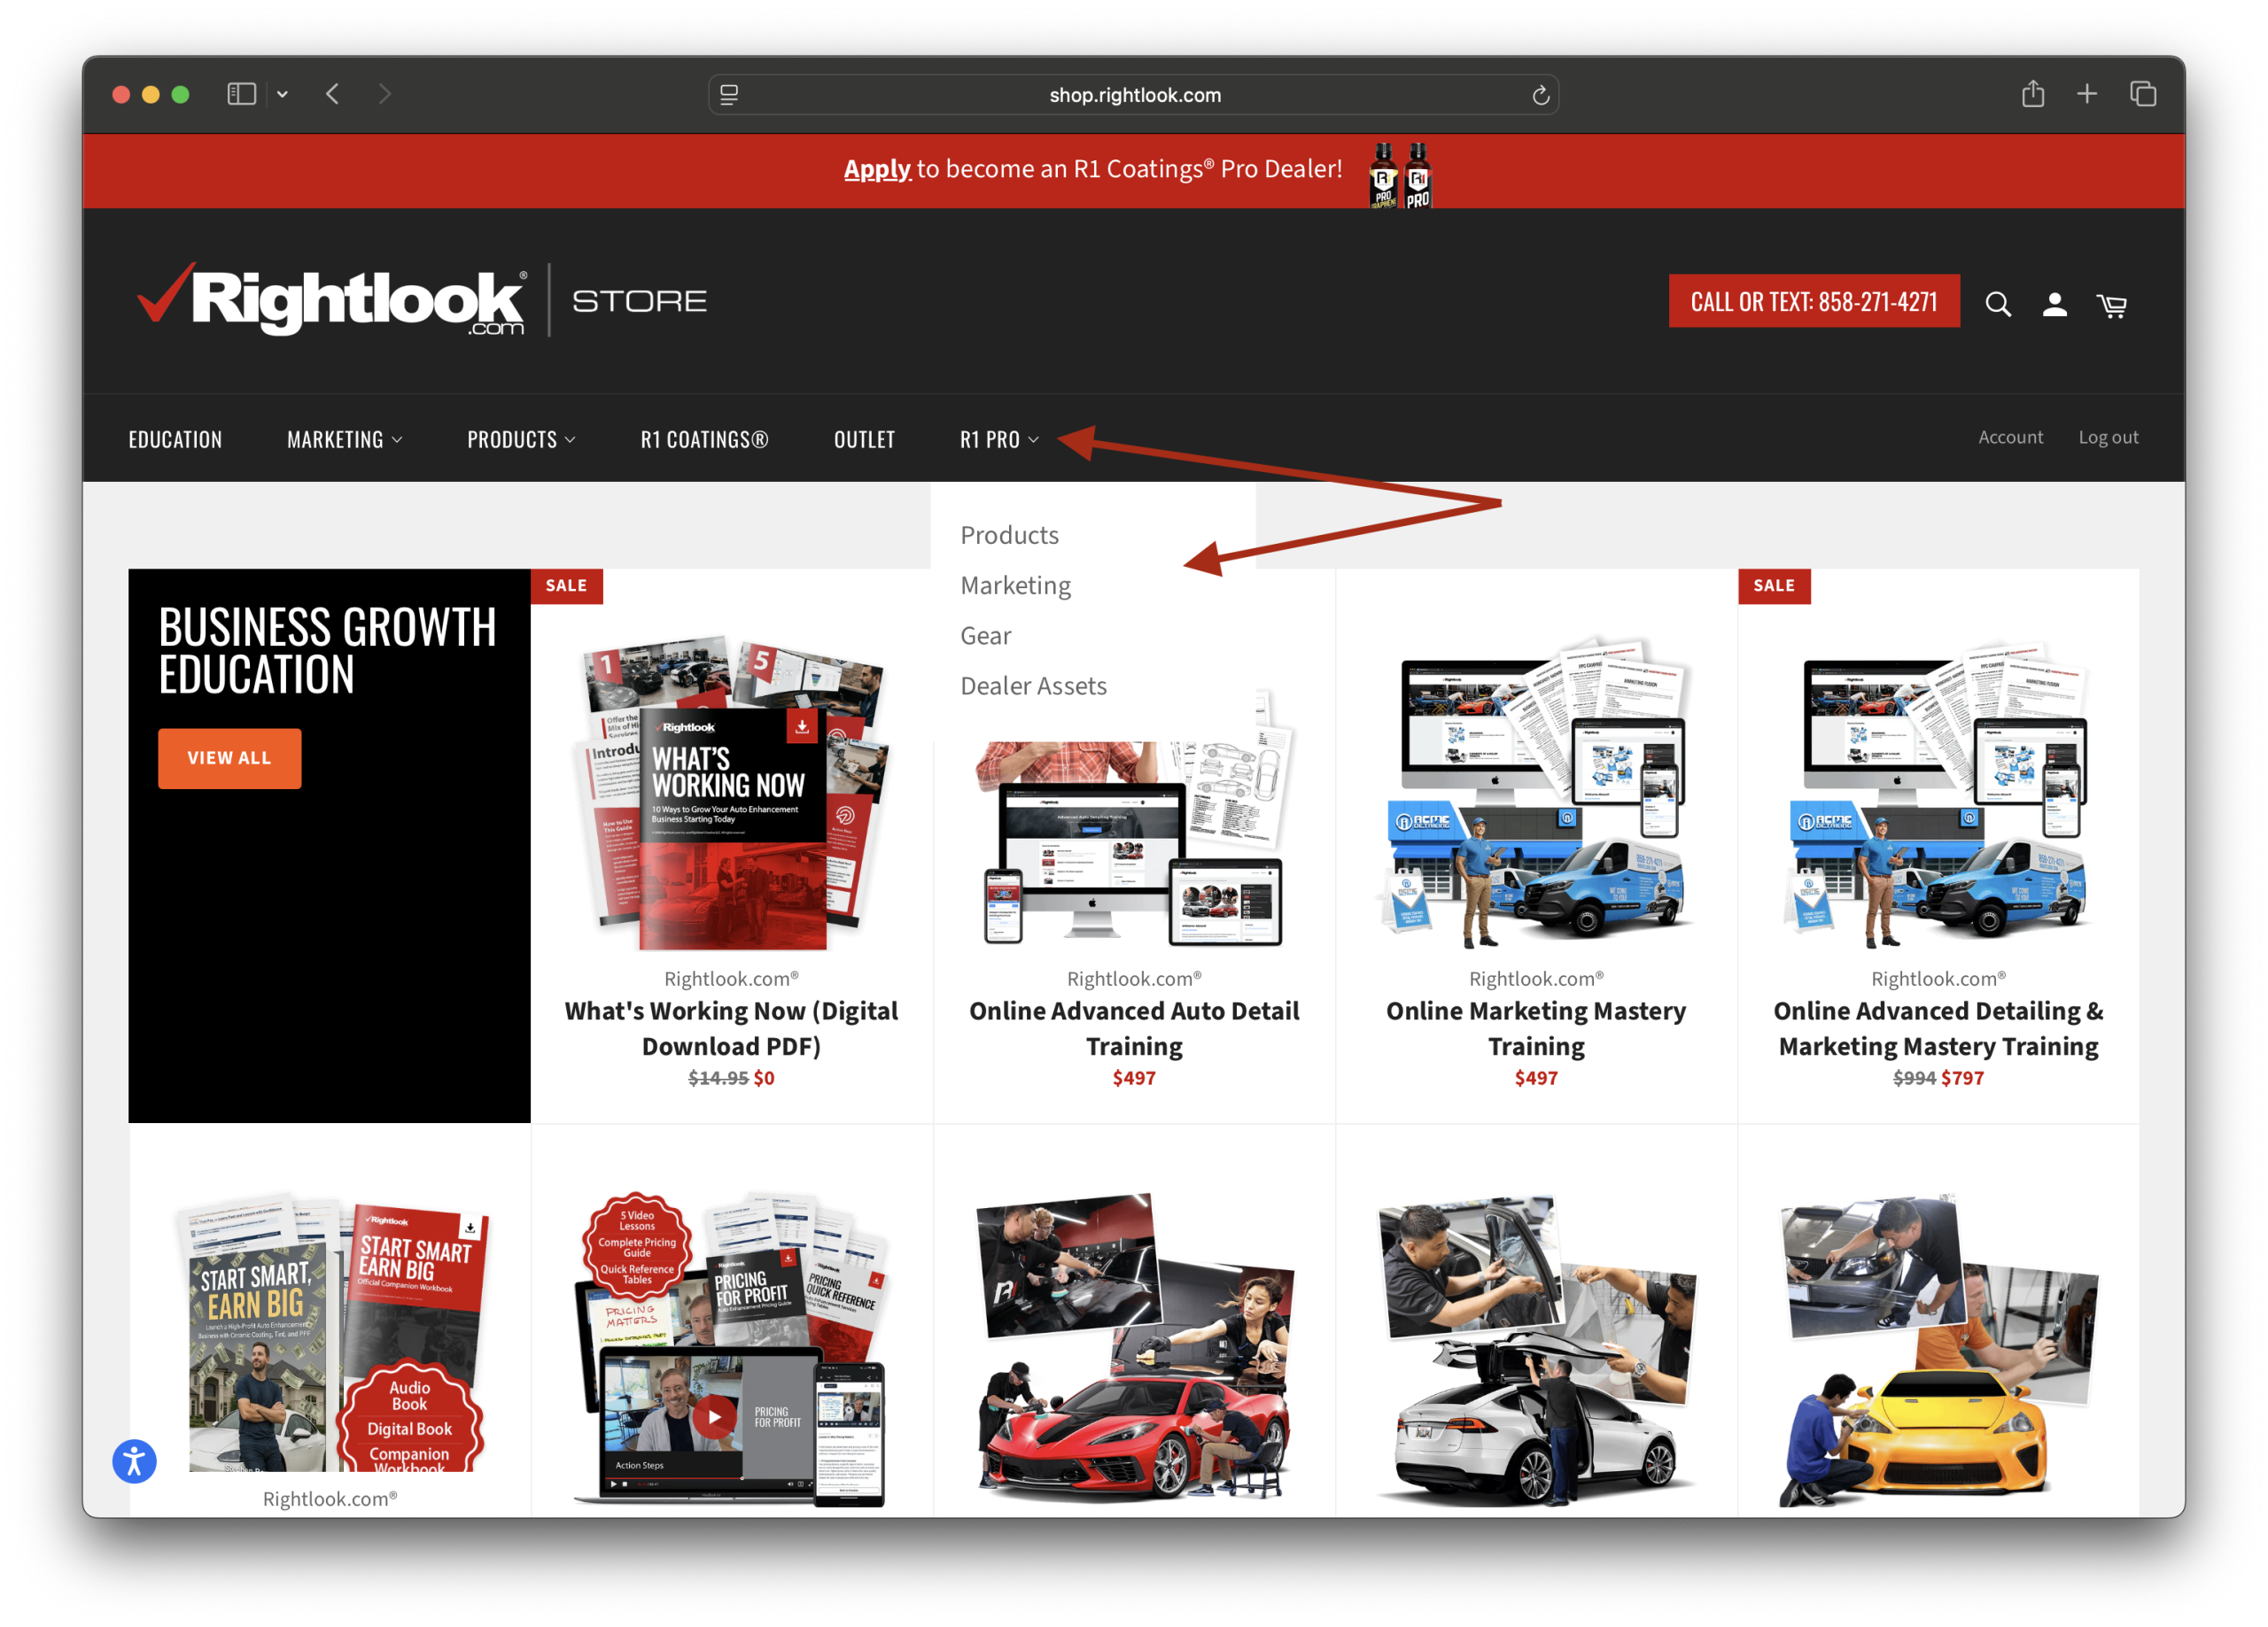Viewport: 2268px width, 1627px height.
Task: Click the Safari address bar
Action: pos(1133,95)
